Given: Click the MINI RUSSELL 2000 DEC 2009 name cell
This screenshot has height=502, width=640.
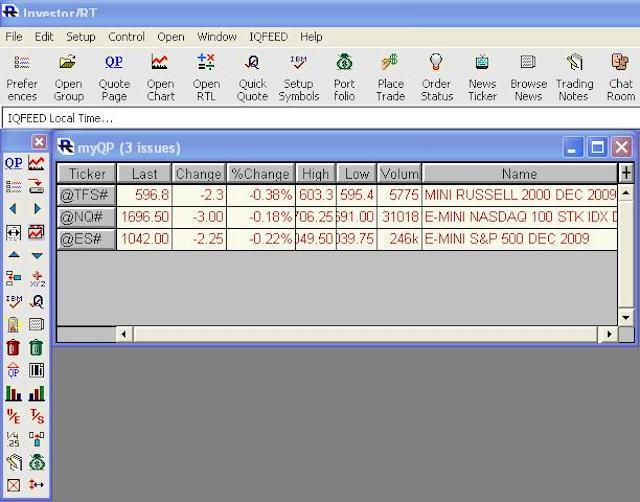Looking at the screenshot, I should [x=520, y=195].
